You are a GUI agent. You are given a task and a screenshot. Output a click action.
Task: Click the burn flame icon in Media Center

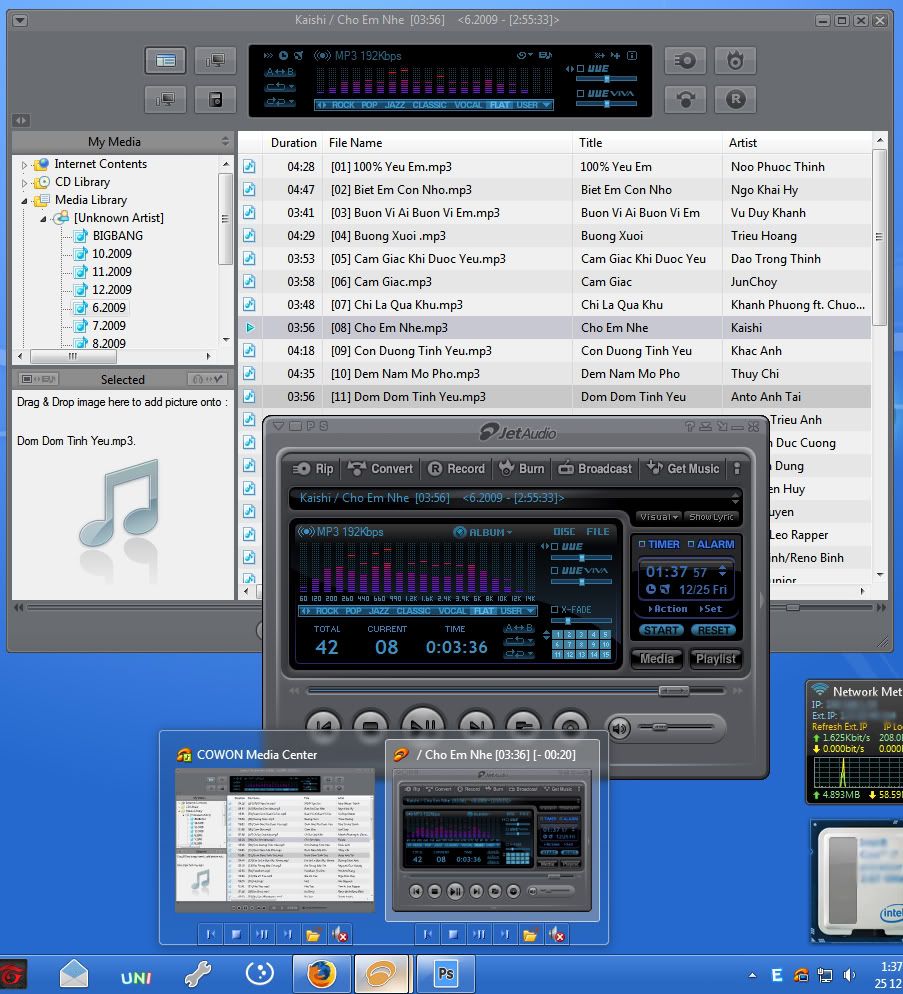[736, 61]
